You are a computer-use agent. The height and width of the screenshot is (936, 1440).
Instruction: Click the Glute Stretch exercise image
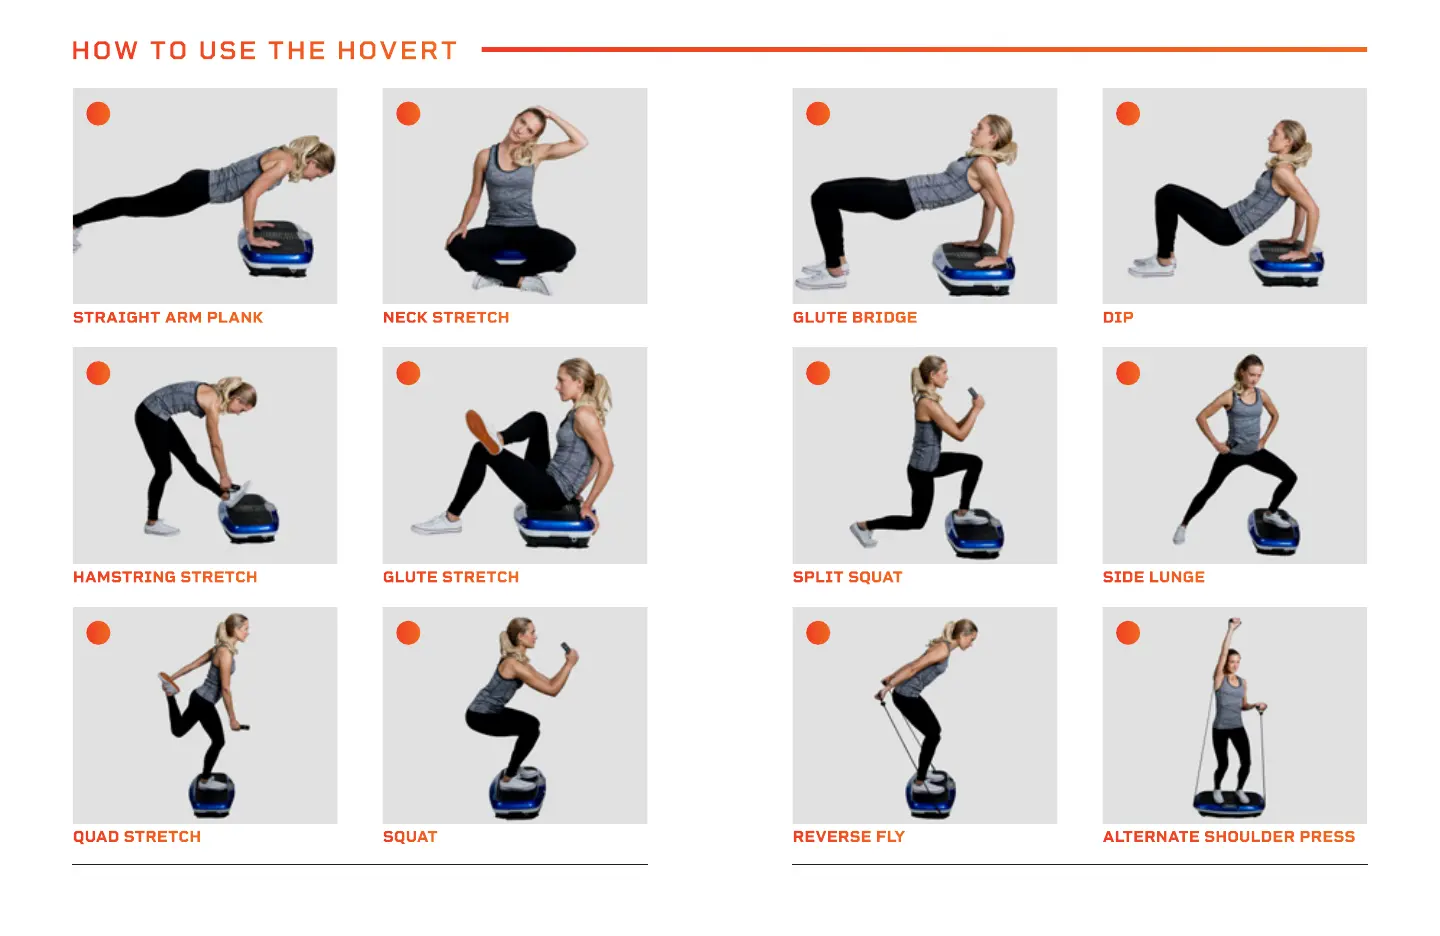(515, 456)
